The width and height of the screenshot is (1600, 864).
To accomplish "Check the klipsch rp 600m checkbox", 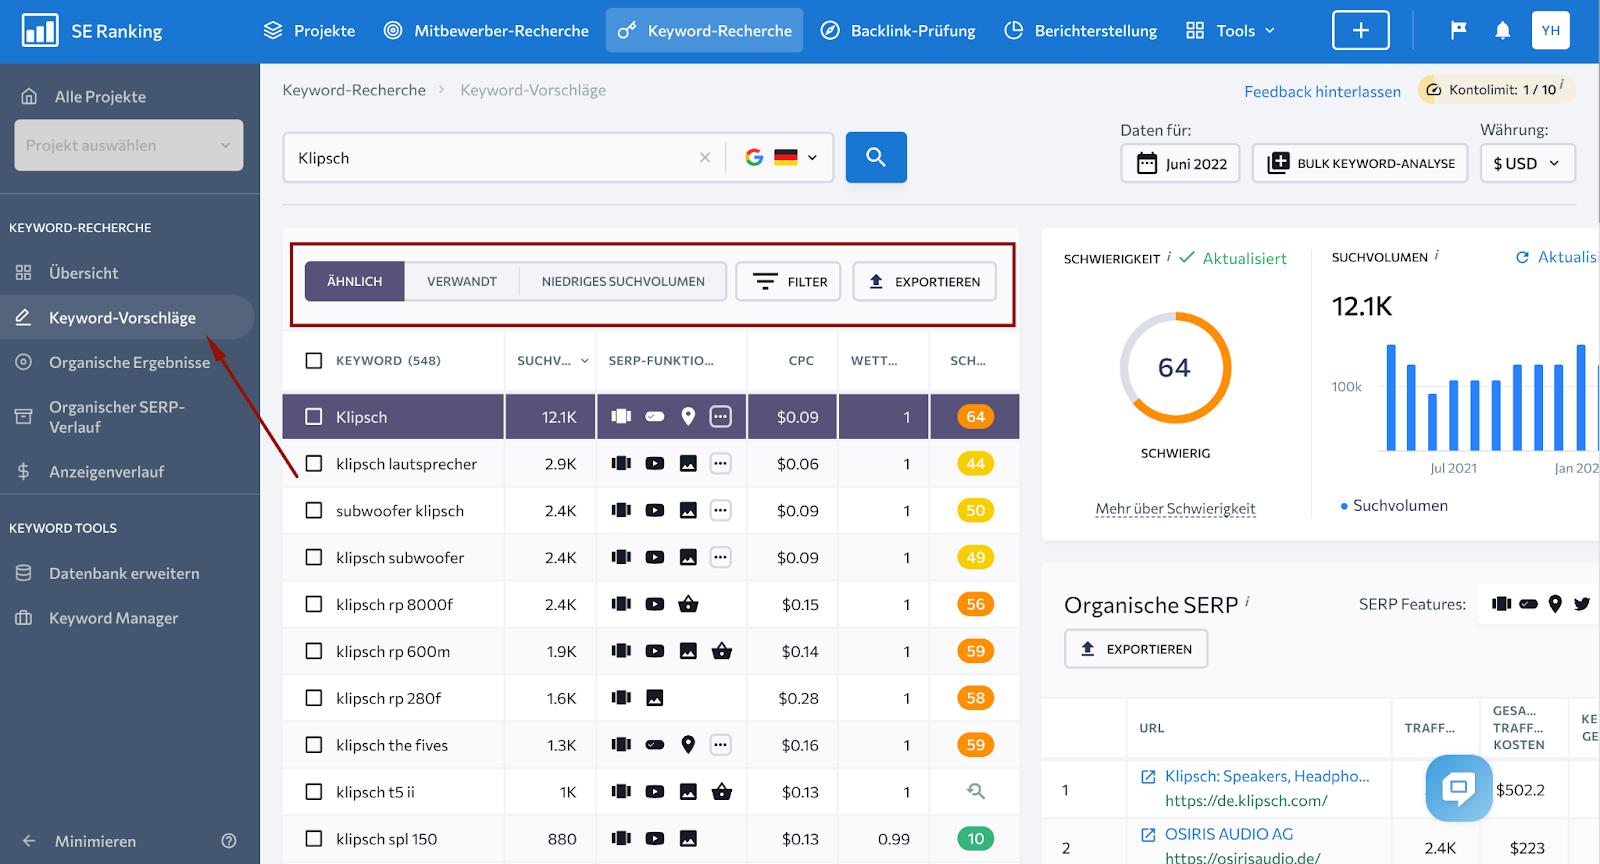I will click(x=314, y=651).
